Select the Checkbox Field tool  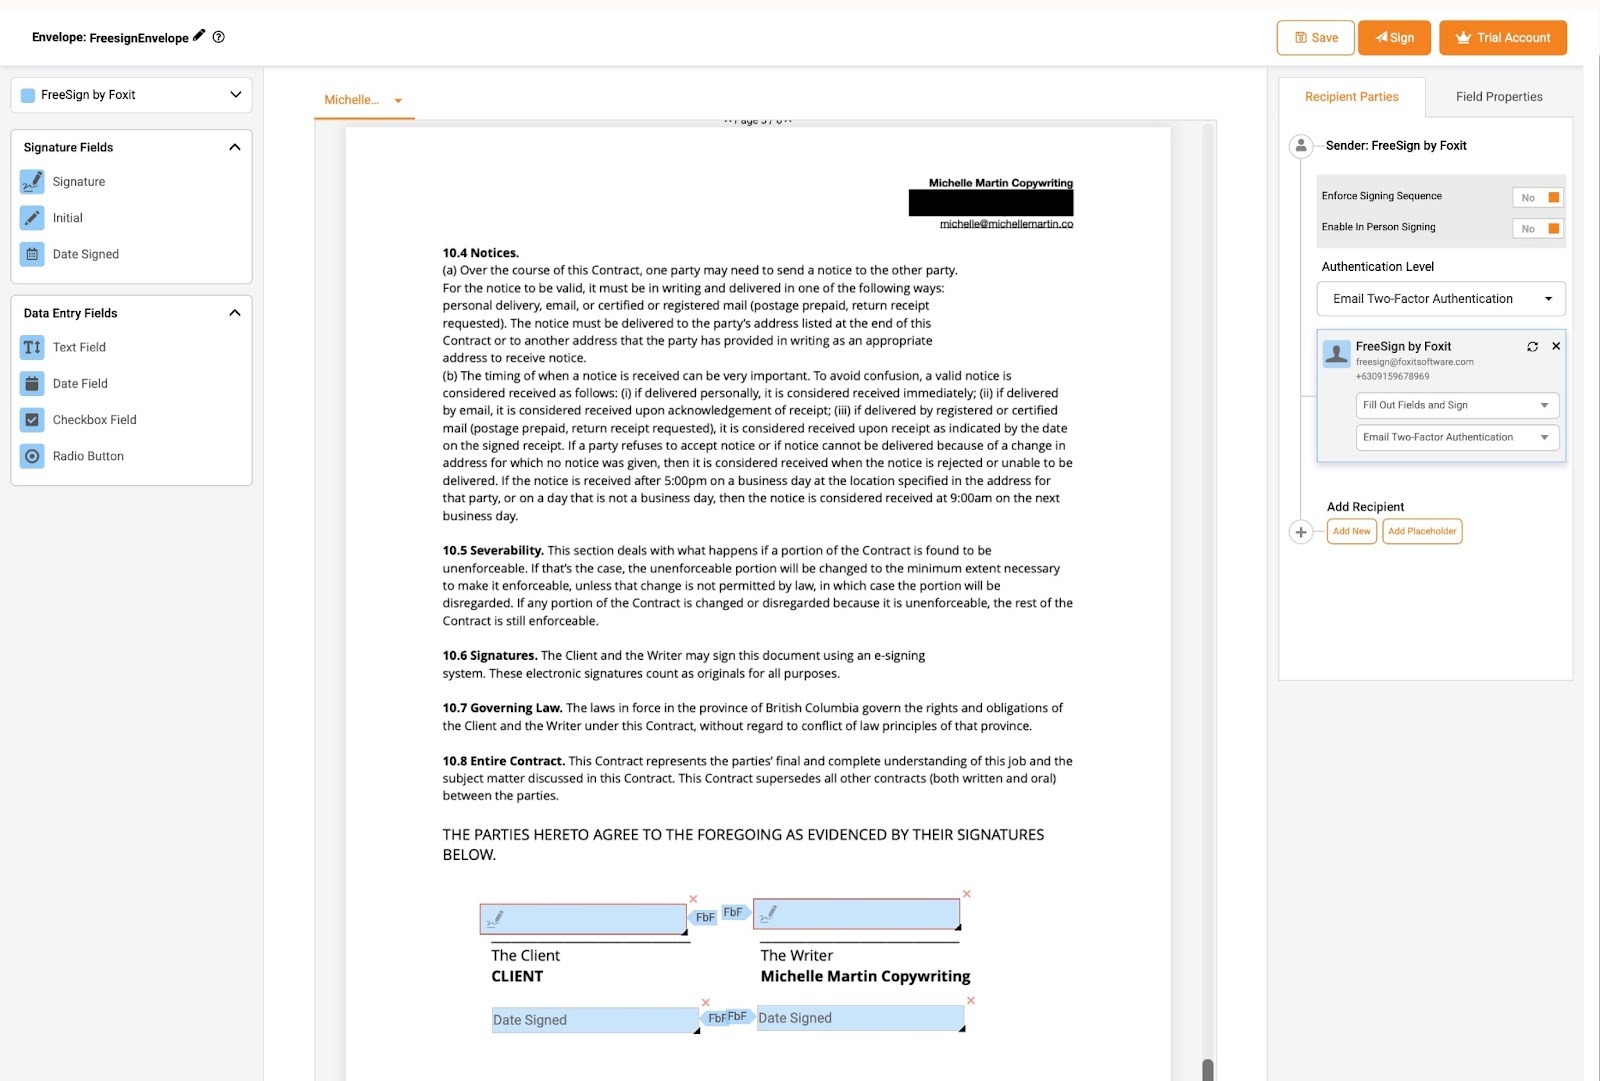click(x=94, y=419)
